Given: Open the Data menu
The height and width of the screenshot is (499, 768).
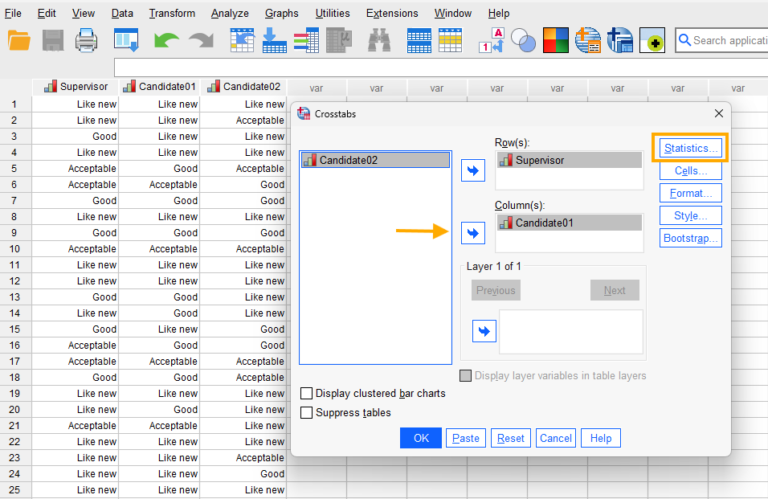Looking at the screenshot, I should pyautogui.click(x=122, y=13).
